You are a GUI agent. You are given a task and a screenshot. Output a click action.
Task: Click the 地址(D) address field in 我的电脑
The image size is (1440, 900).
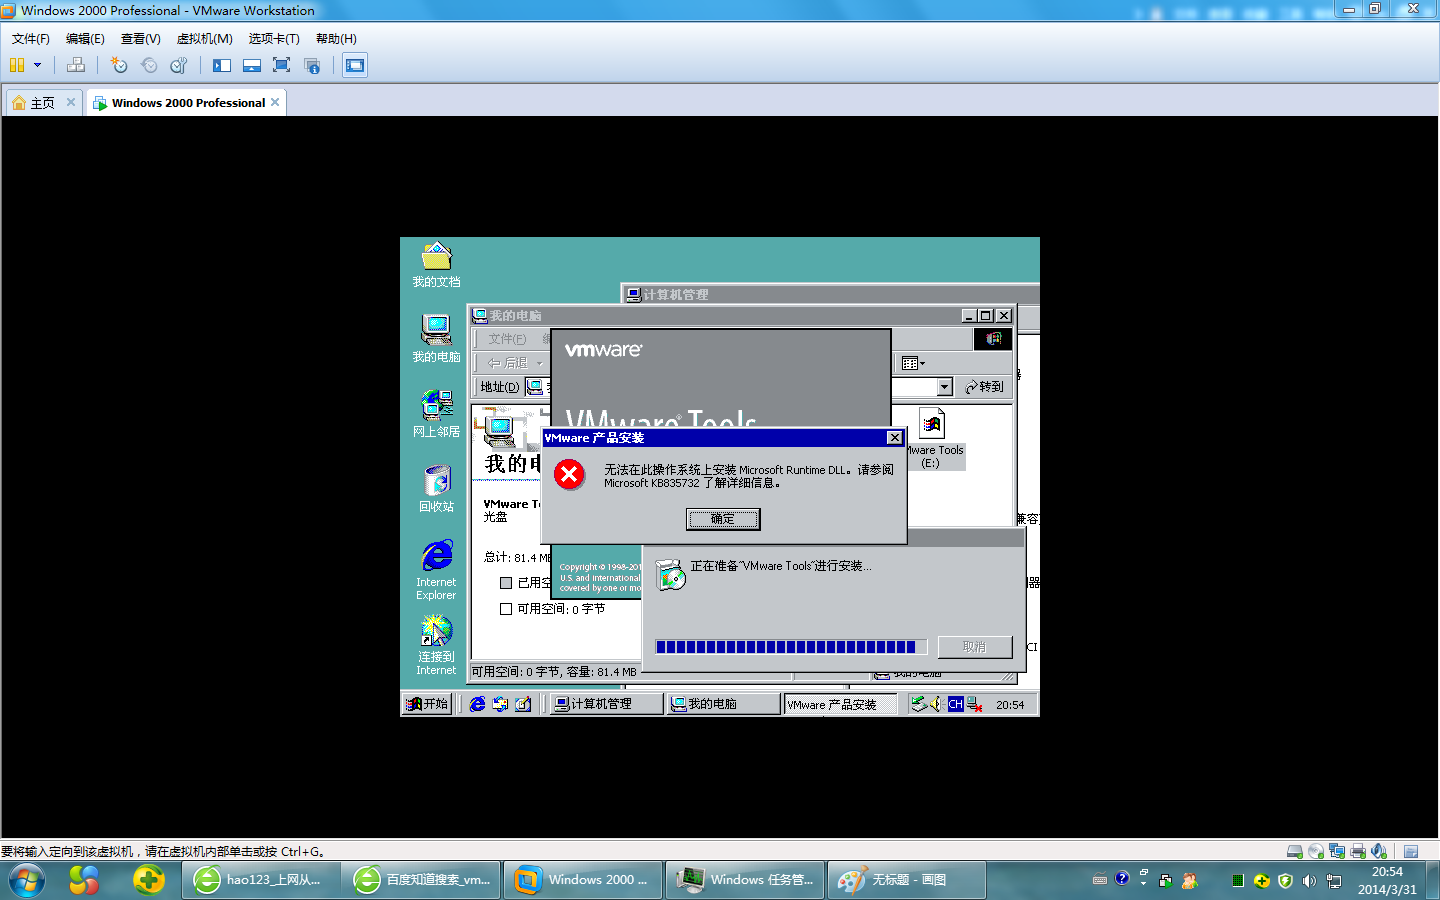tap(740, 386)
